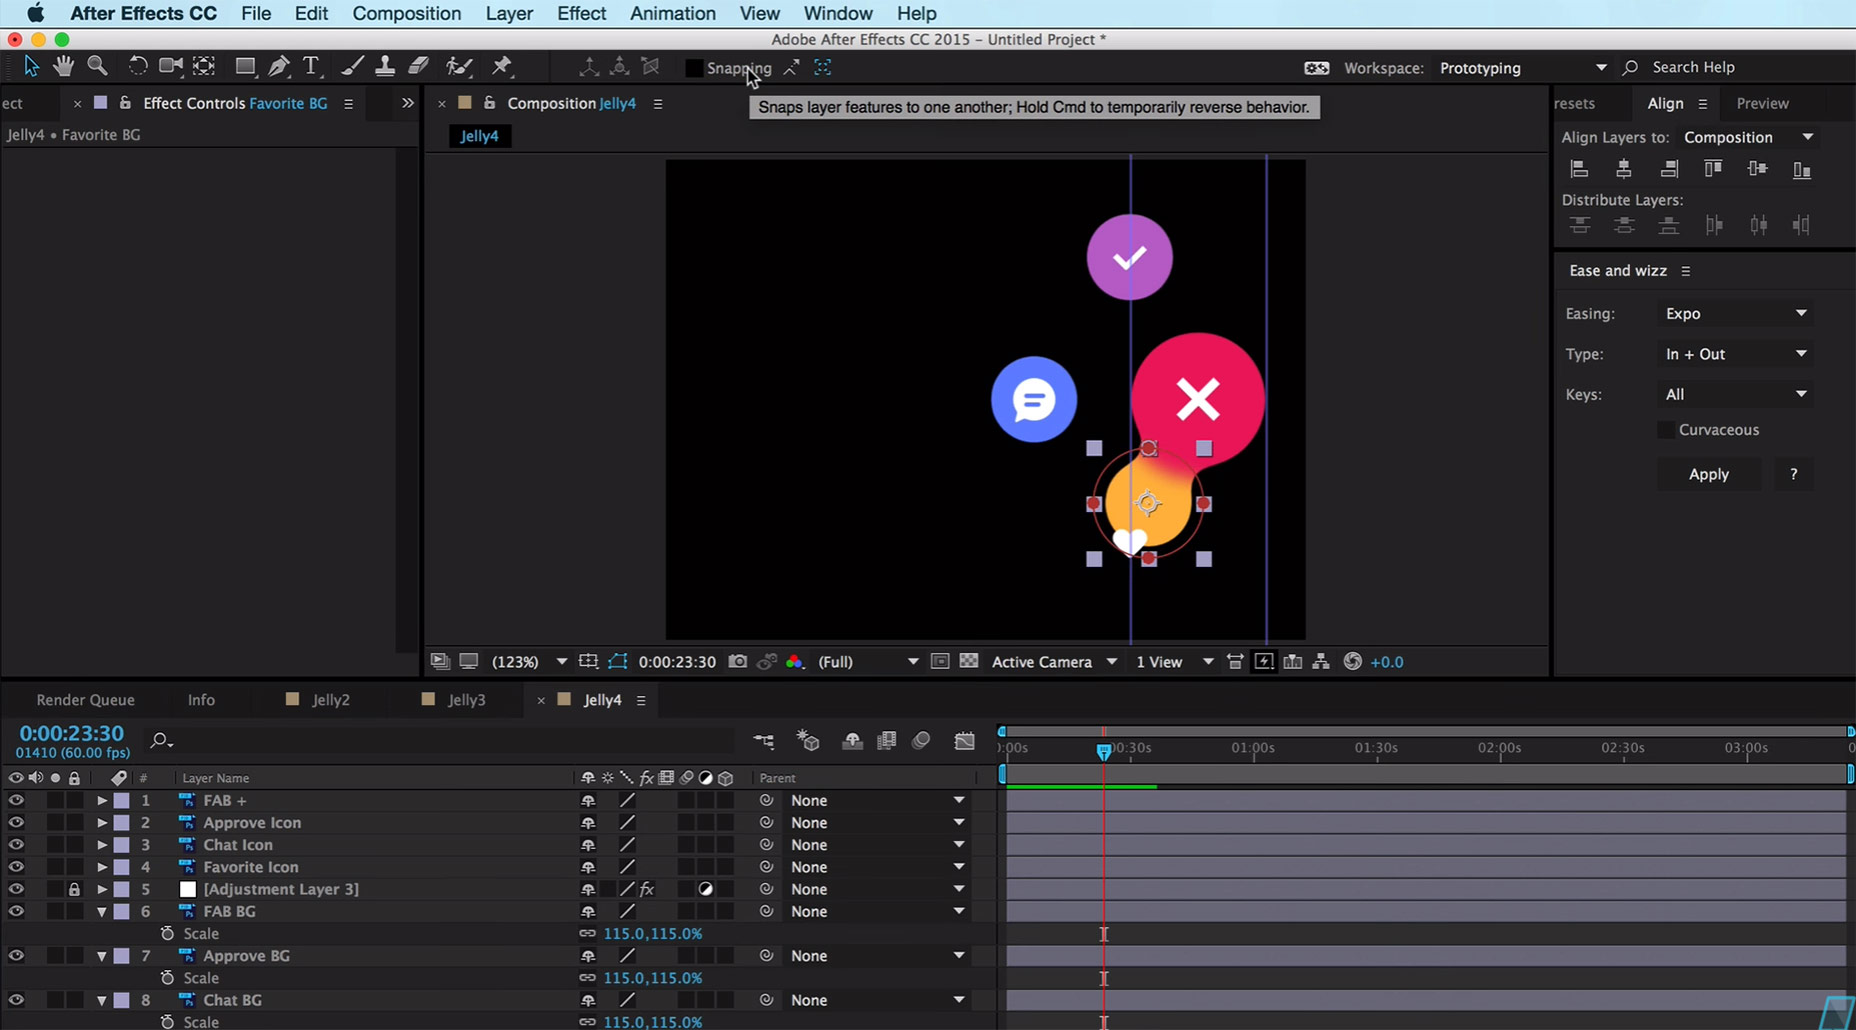Screen dimensions: 1856x1030
Task: Hide the Approve Icon layer
Action: 16,822
